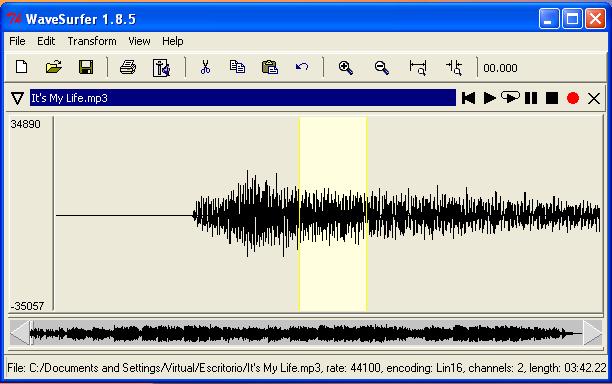Paste audio using clipboard icon
Viewport: 612px width, 384px height.
(270, 67)
